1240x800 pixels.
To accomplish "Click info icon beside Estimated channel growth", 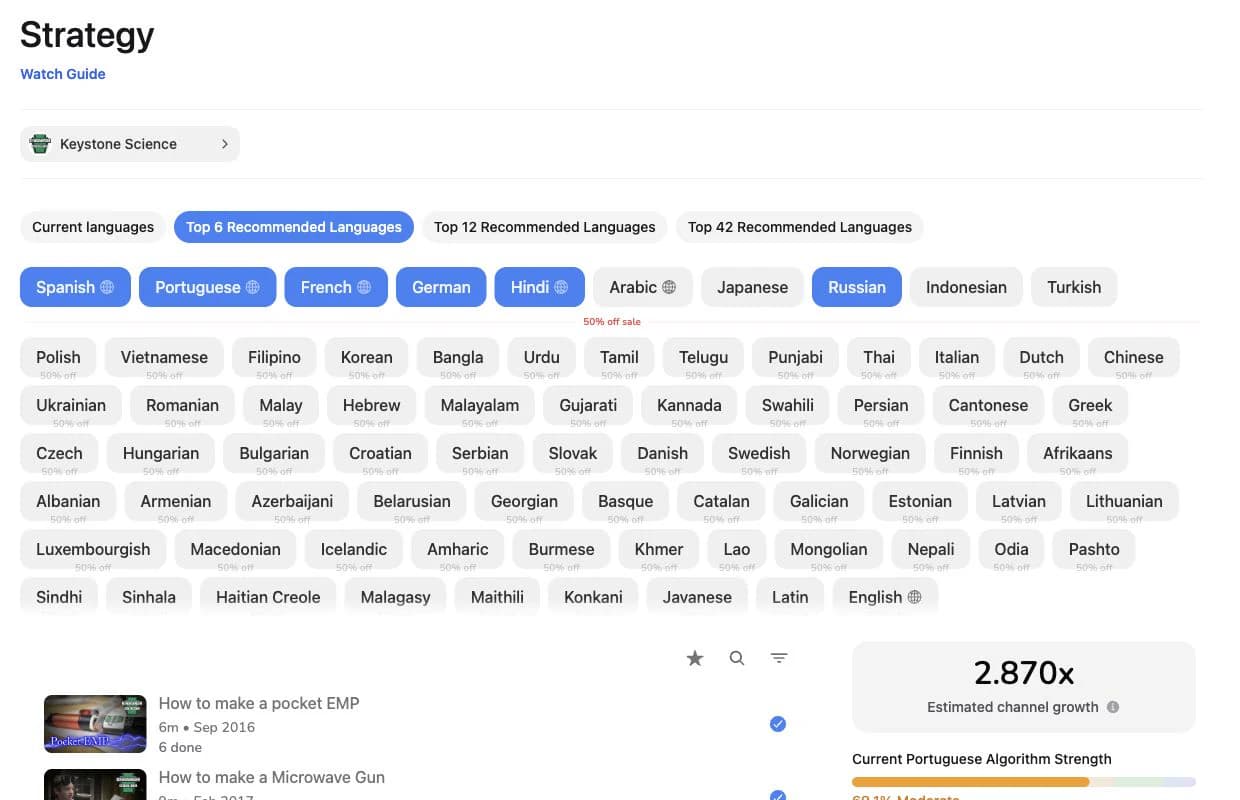I will pyautogui.click(x=1113, y=707).
